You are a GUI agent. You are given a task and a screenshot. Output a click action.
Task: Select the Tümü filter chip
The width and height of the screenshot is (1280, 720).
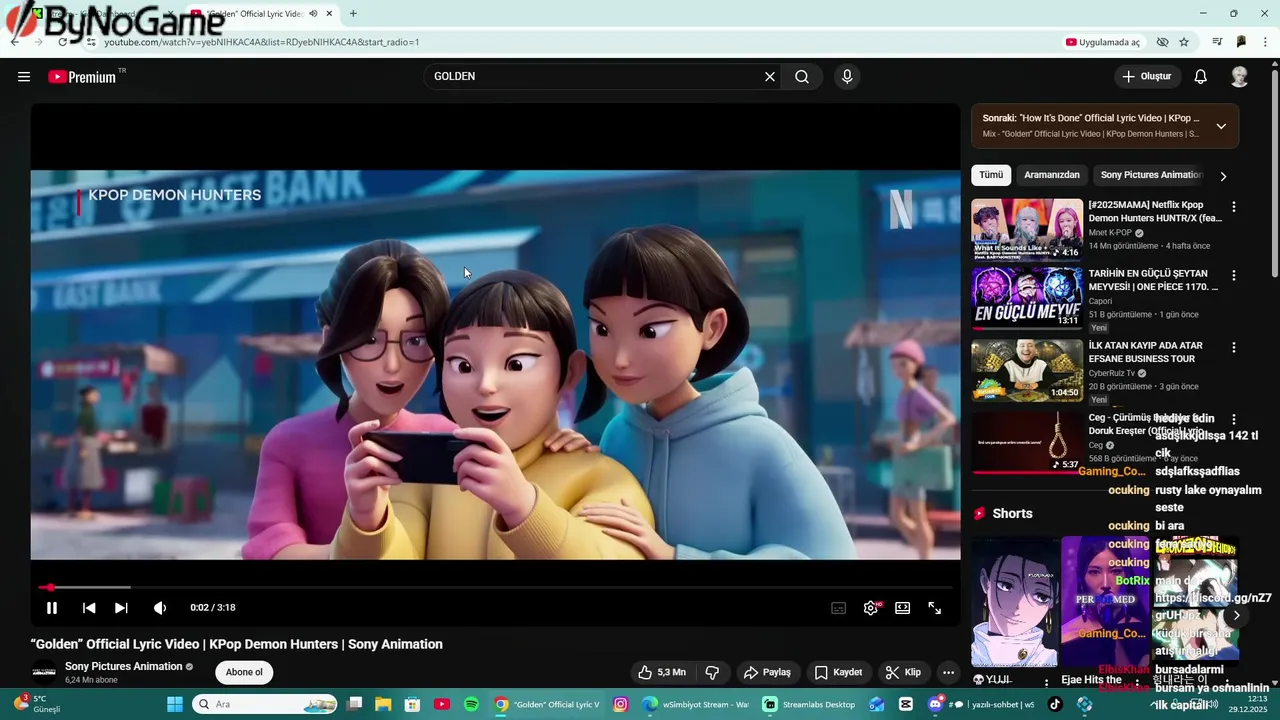tap(991, 175)
